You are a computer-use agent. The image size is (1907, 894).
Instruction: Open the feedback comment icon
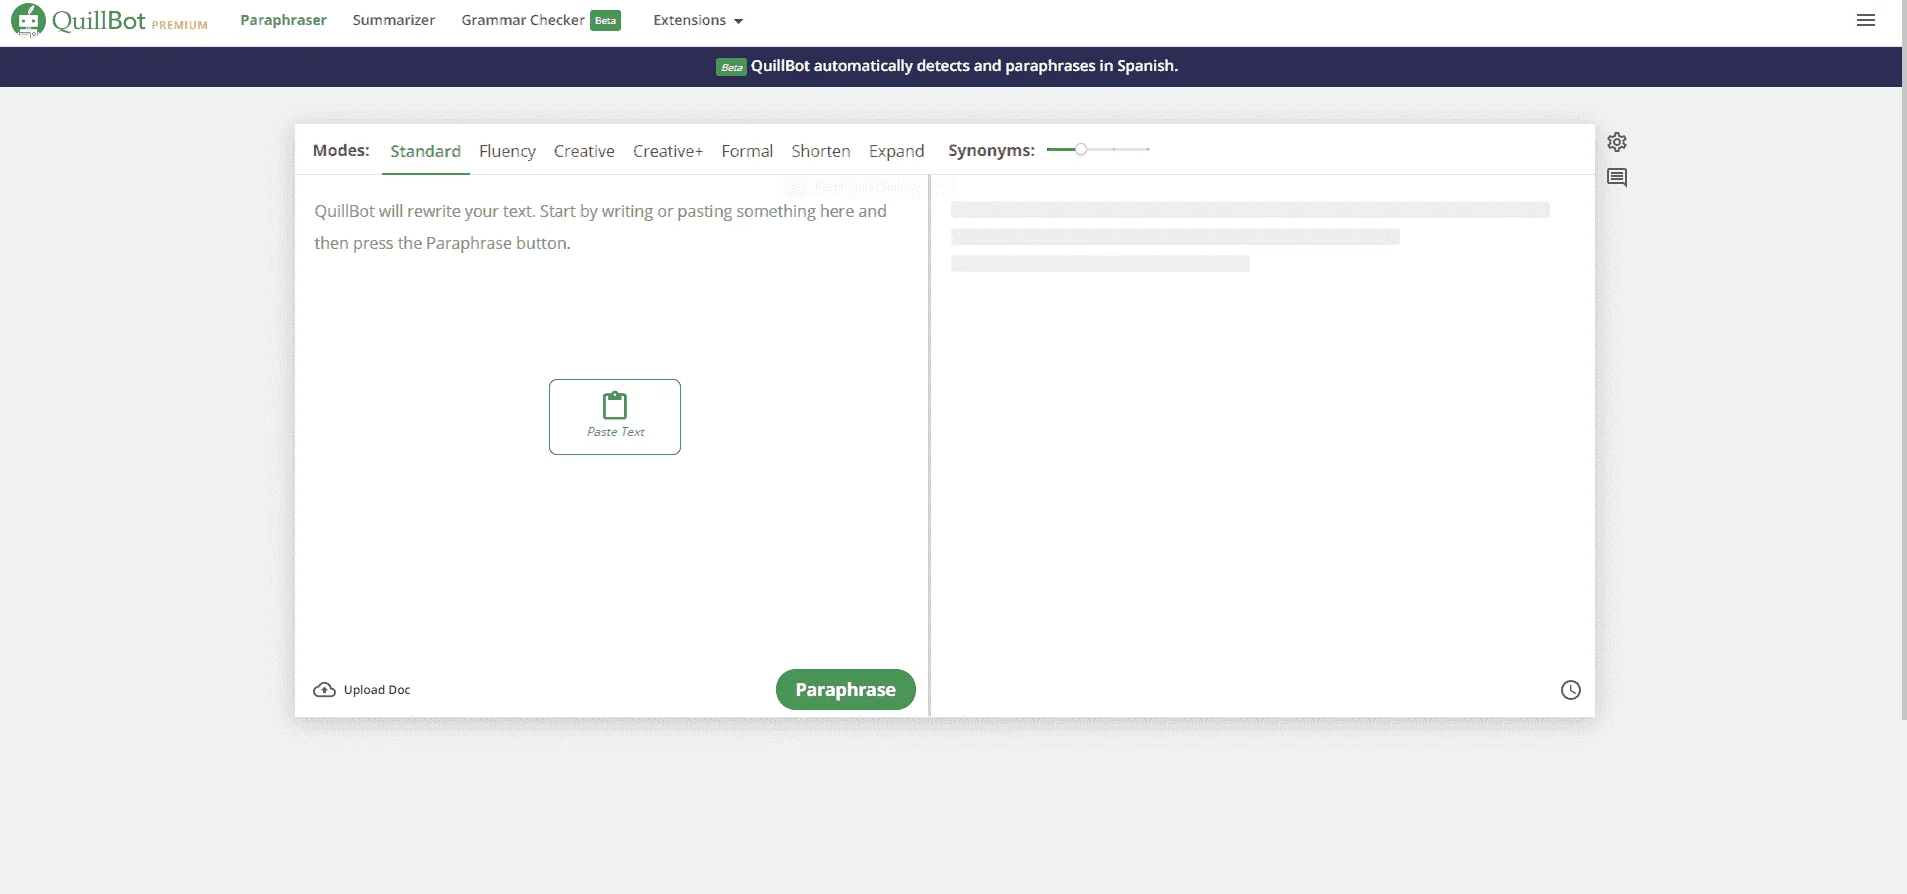[1616, 178]
